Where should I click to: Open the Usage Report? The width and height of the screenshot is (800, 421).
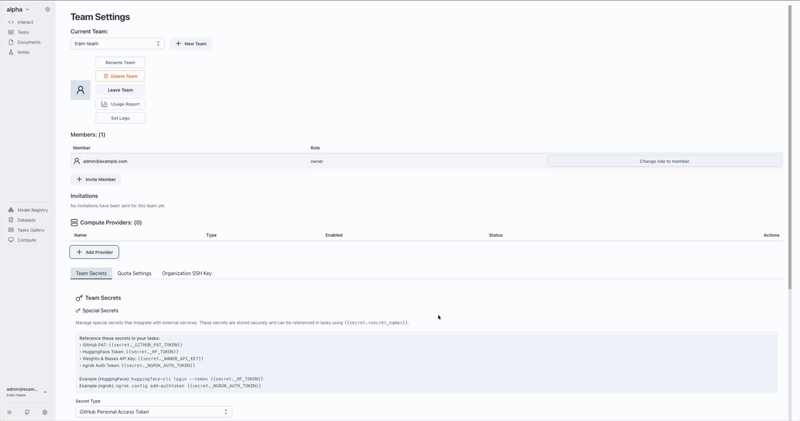(120, 104)
